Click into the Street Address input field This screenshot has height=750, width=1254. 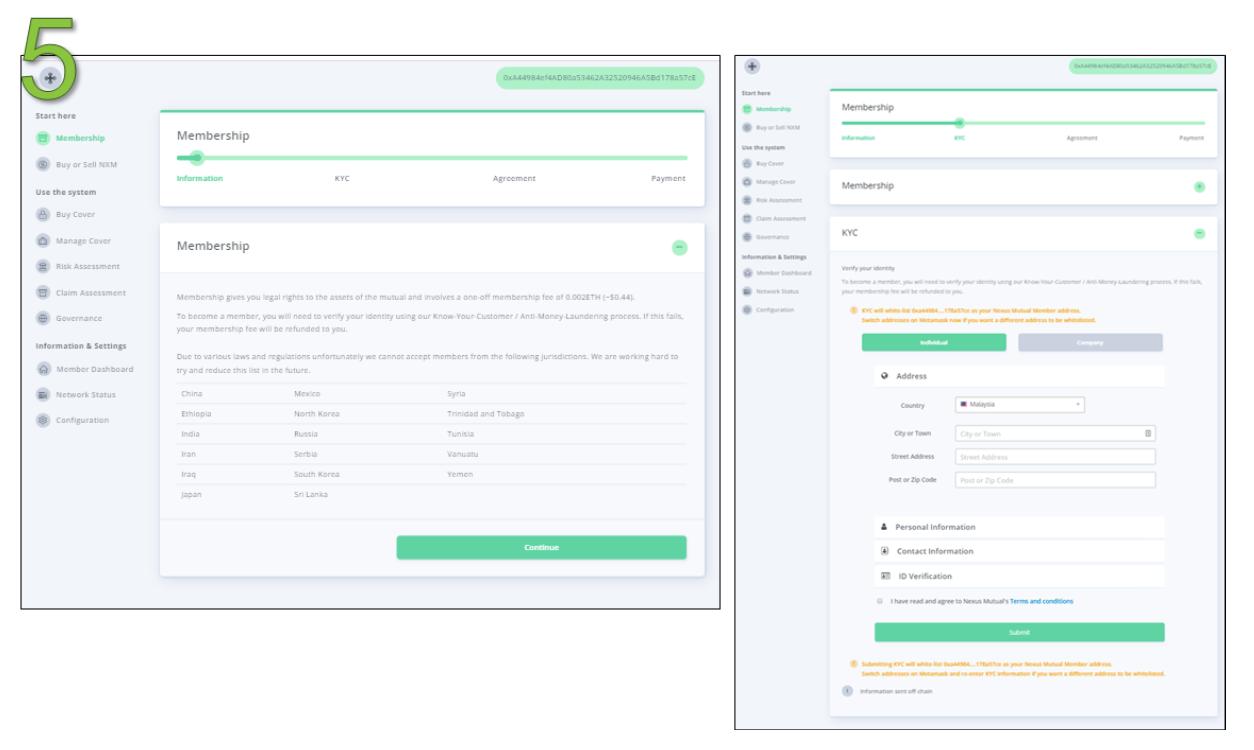(x=1054, y=457)
